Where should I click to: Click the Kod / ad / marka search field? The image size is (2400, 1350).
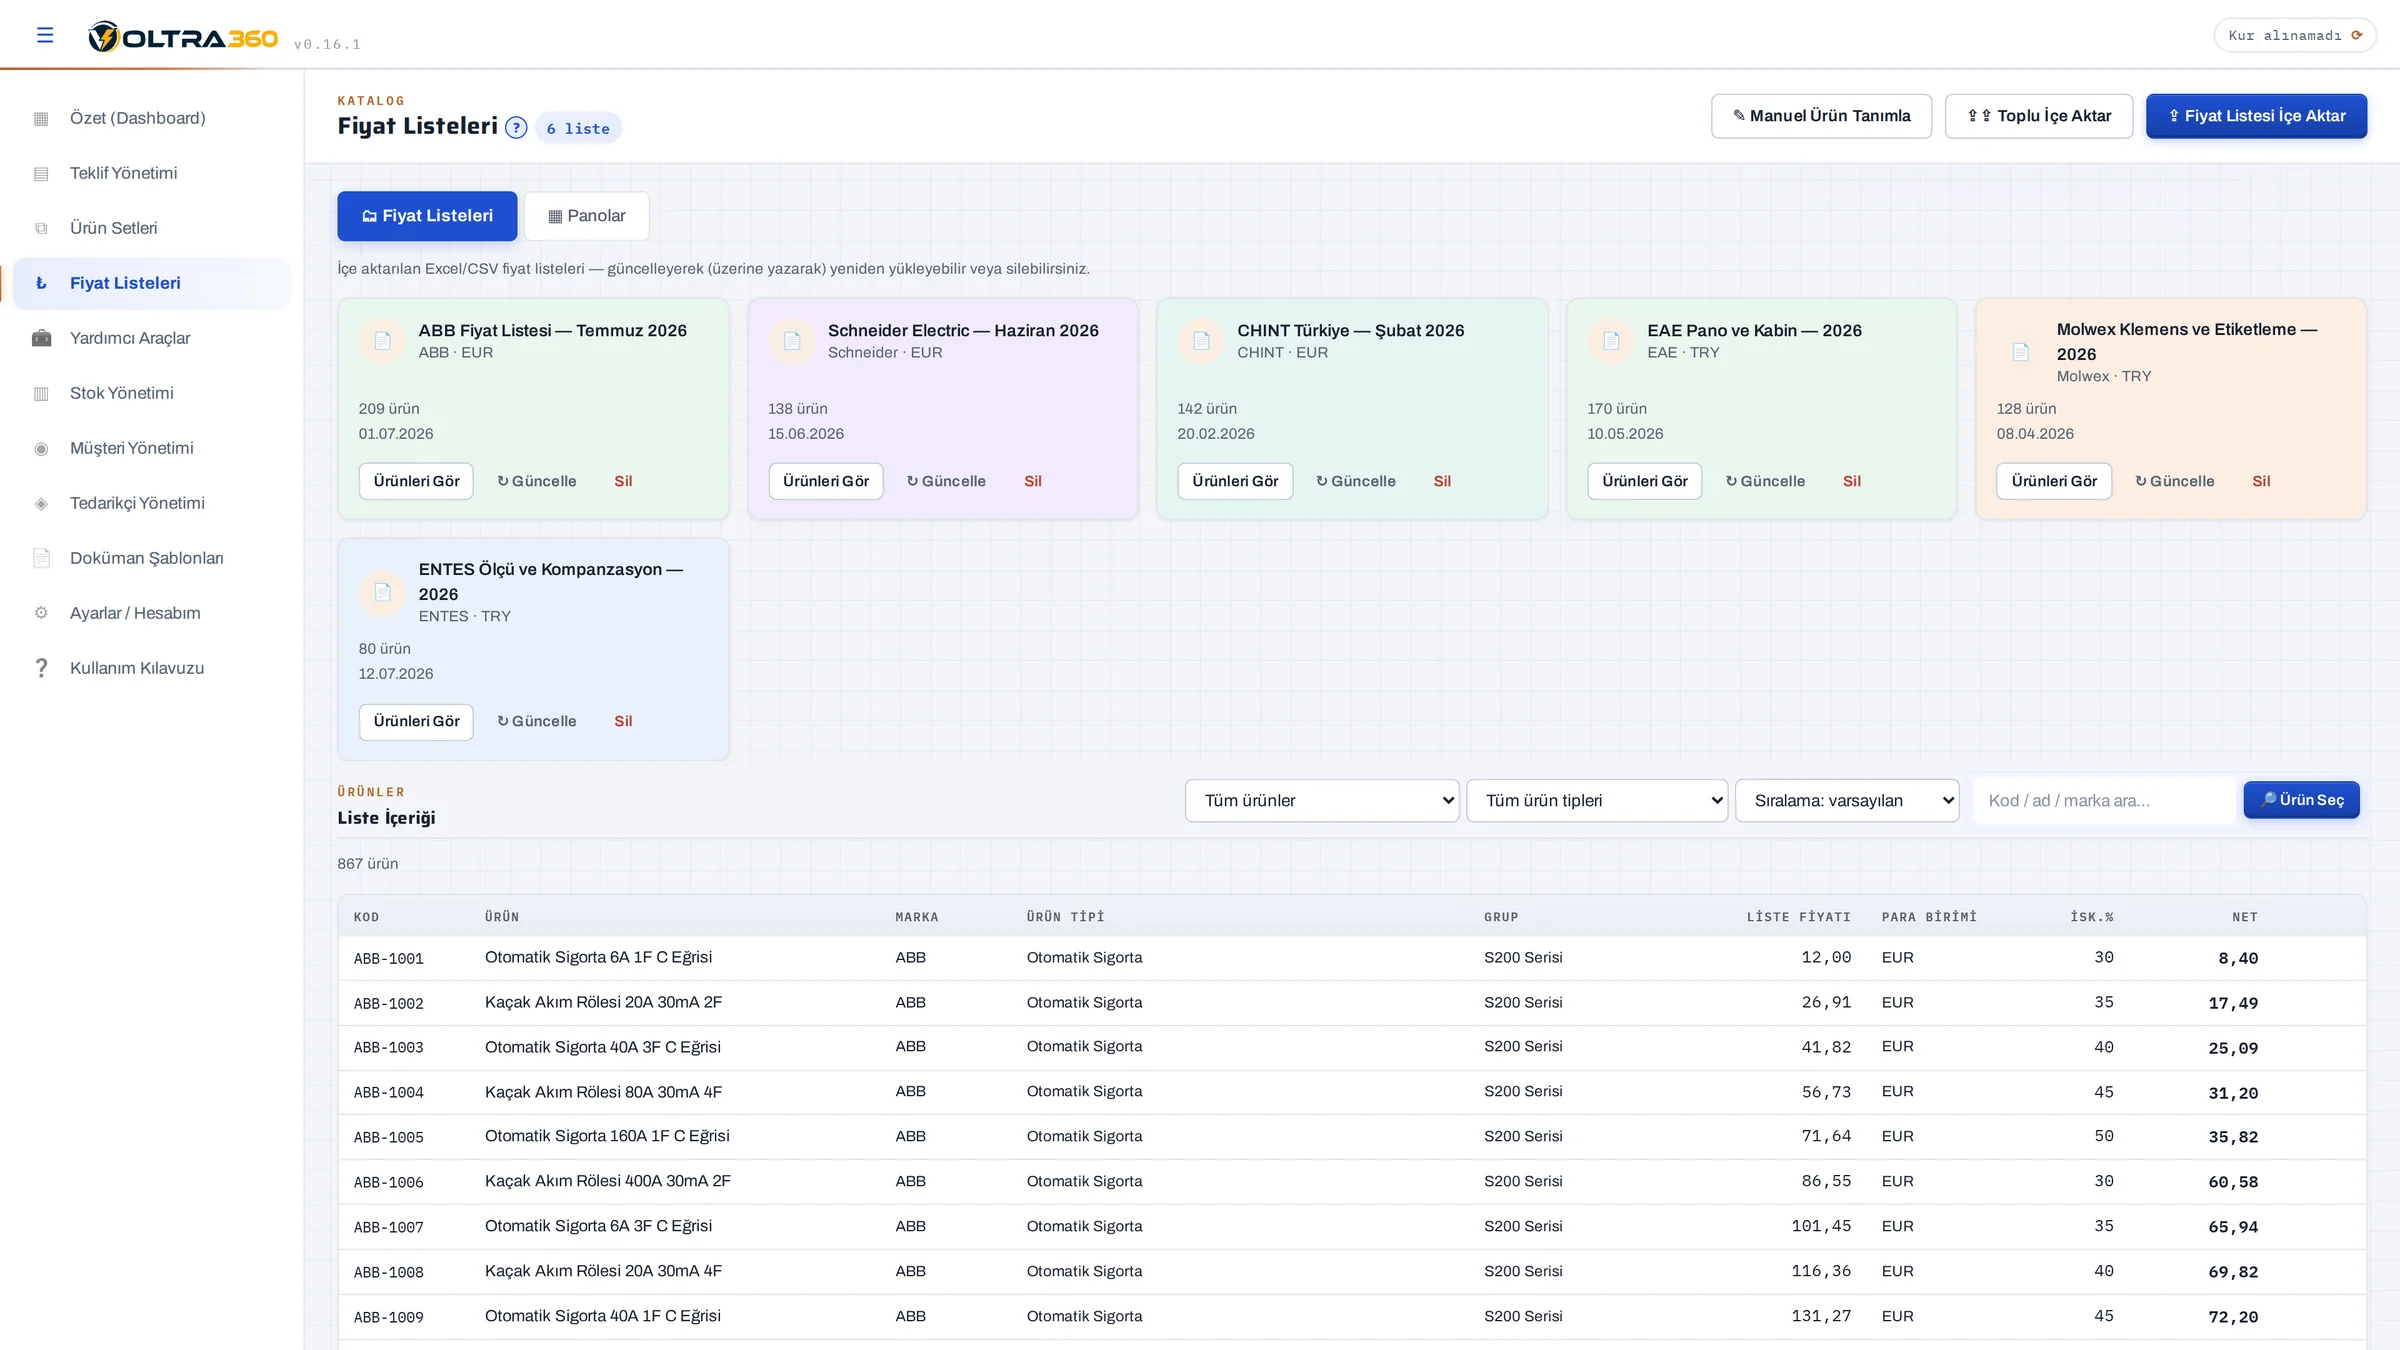pyautogui.click(x=2104, y=800)
